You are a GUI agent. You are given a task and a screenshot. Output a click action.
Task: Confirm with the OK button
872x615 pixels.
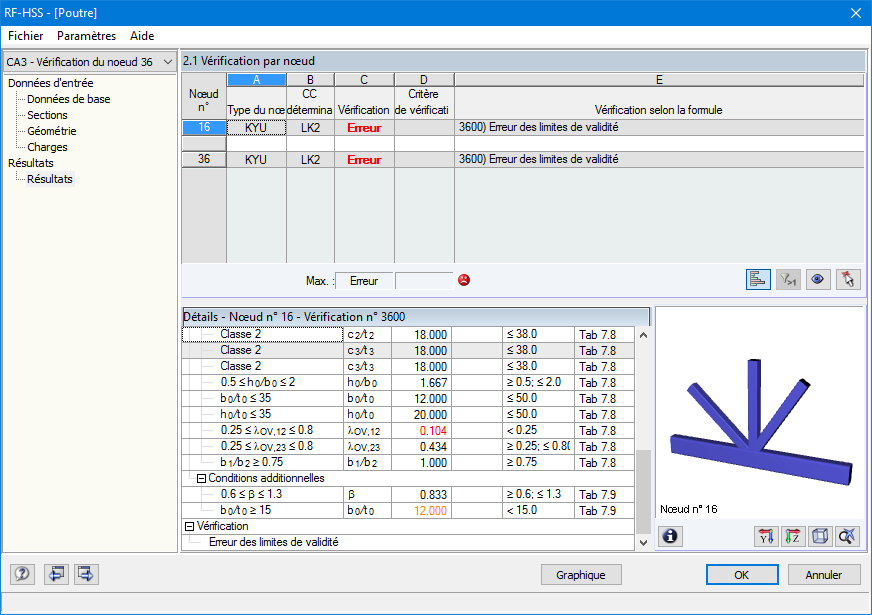click(x=742, y=574)
